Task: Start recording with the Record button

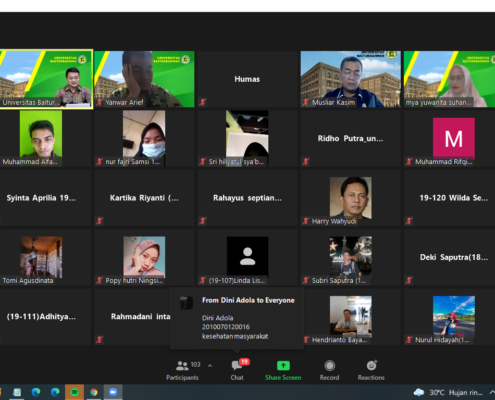Action: click(329, 370)
